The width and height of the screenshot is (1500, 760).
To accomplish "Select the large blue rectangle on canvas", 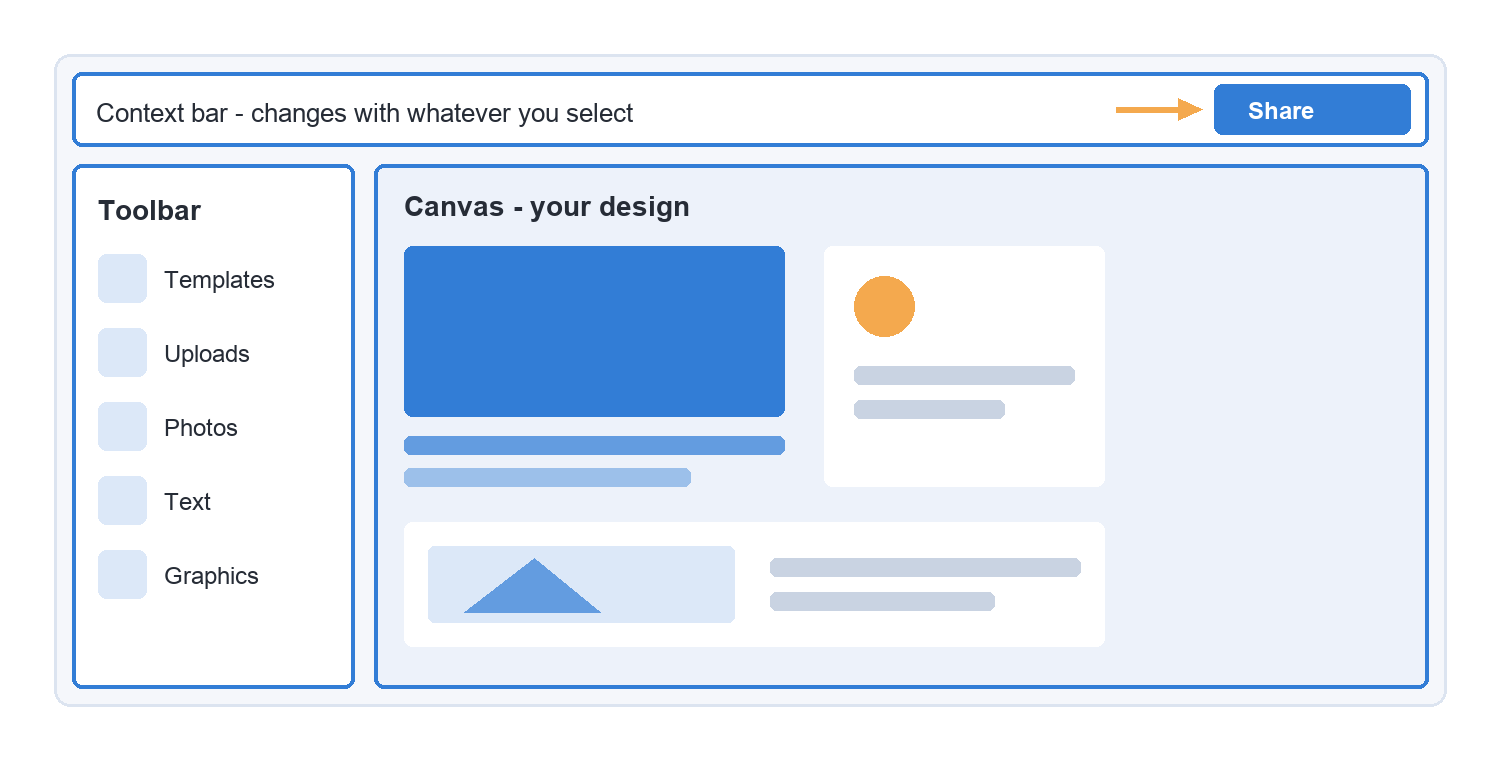I will click(x=594, y=331).
